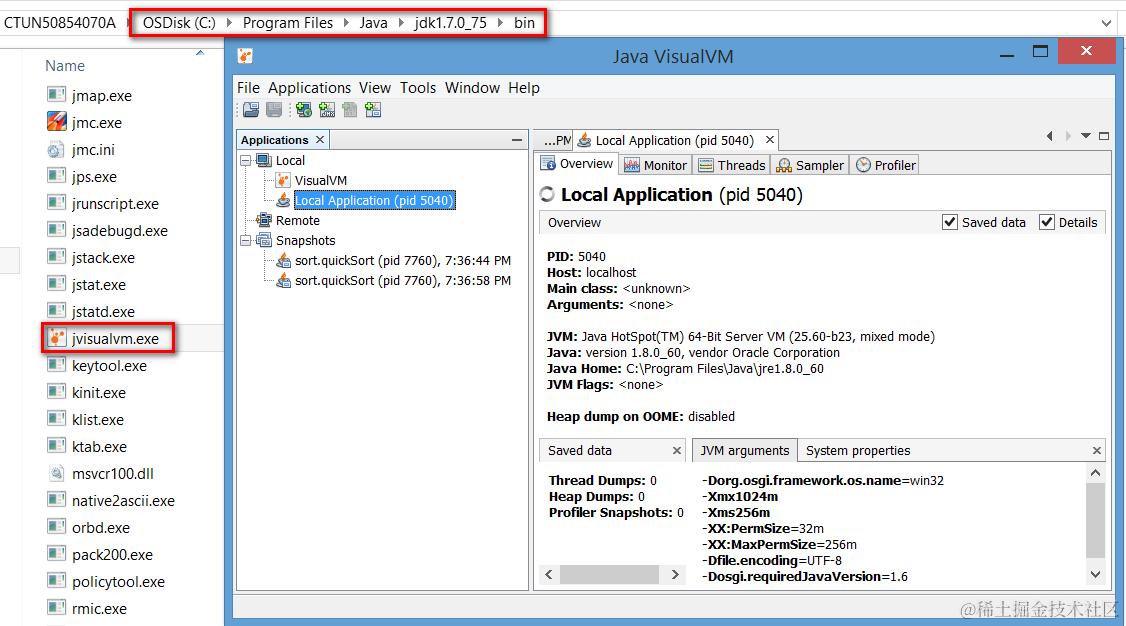Click the jvisualvm.exe file icon in Explorer
The width and height of the screenshot is (1126, 626).
(x=57, y=338)
